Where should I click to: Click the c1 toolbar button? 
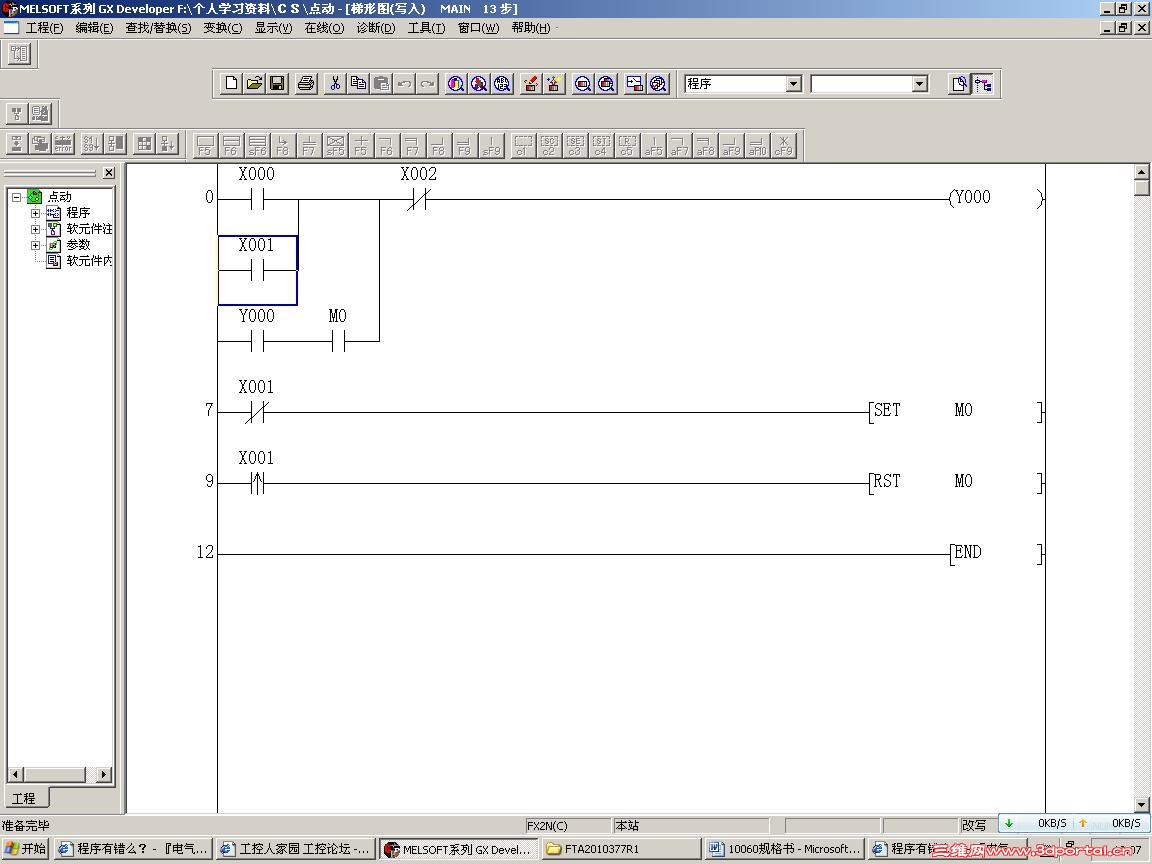tap(522, 144)
